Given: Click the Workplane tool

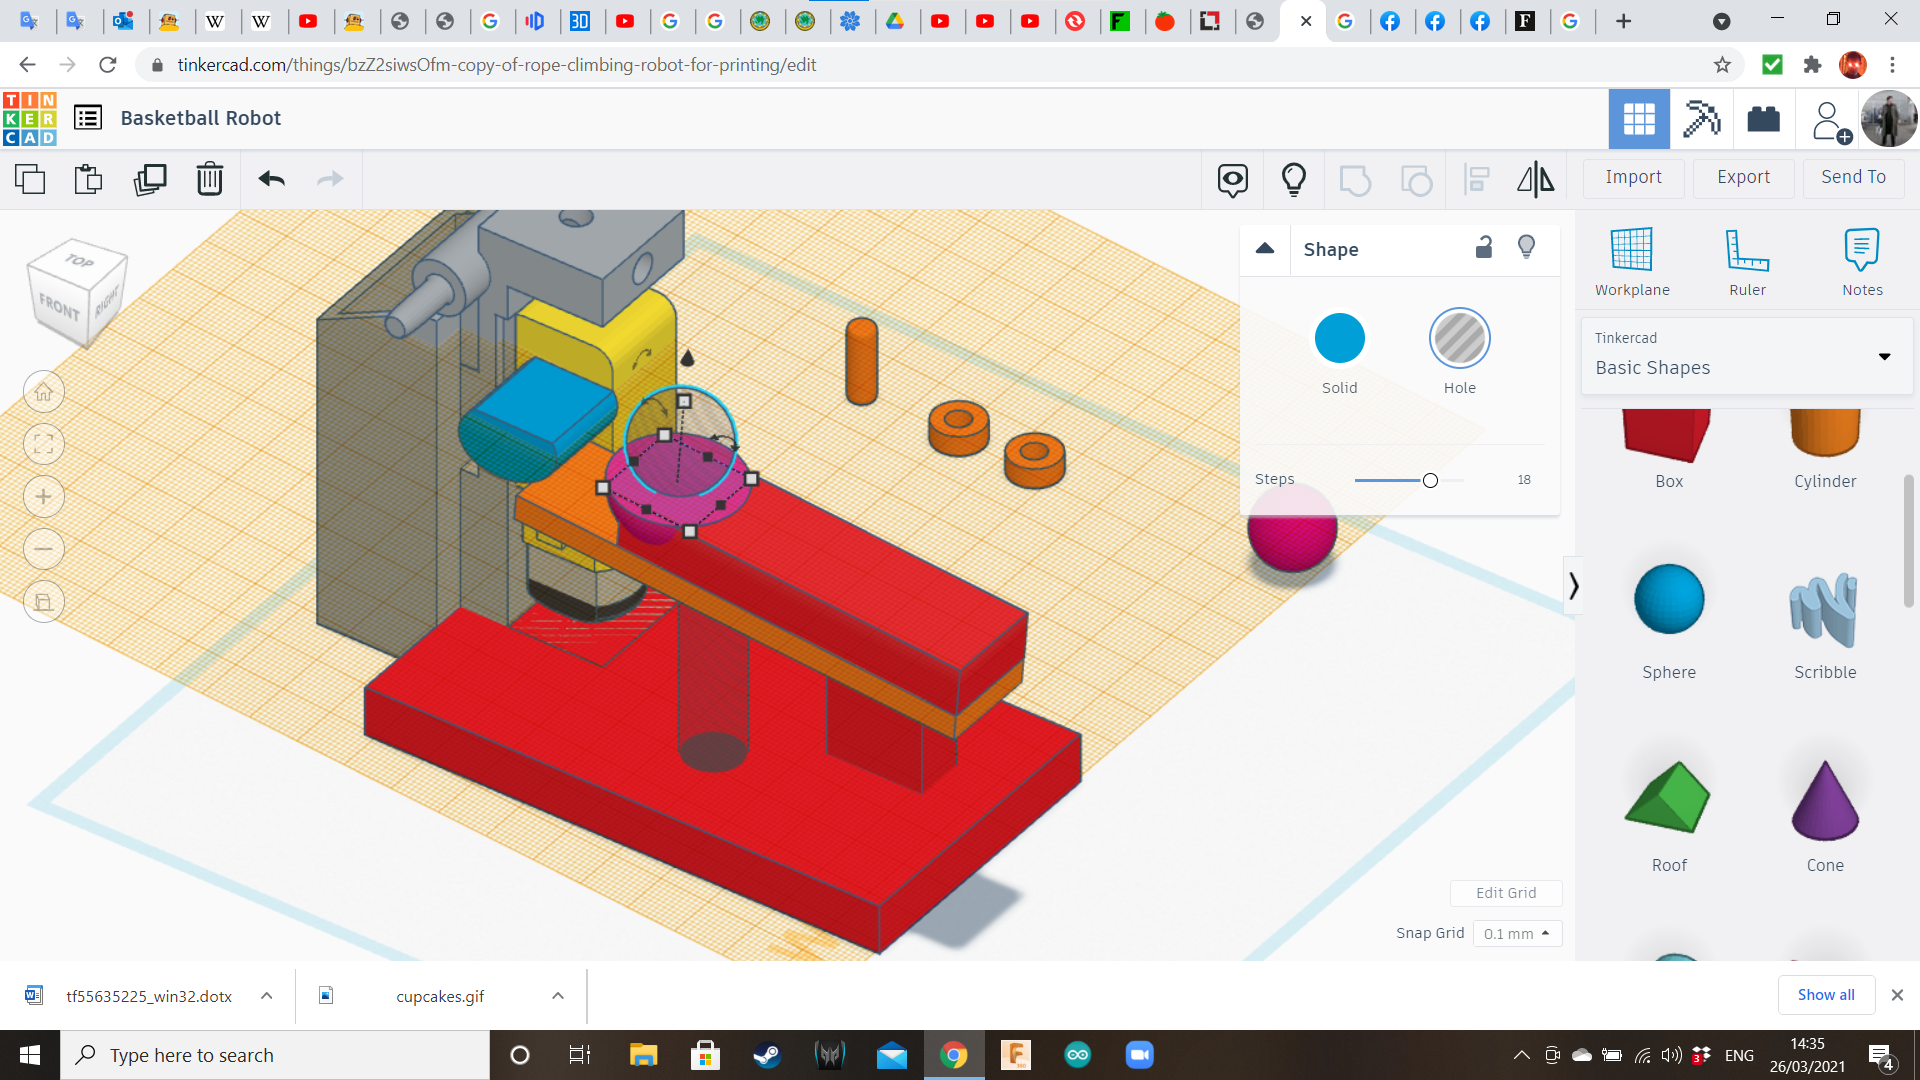Looking at the screenshot, I should pyautogui.click(x=1631, y=260).
